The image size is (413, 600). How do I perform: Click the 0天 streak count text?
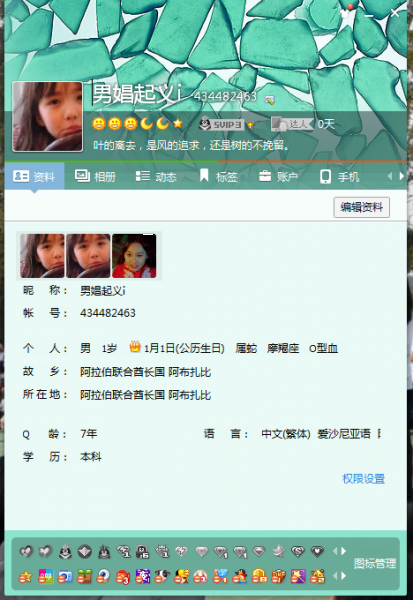[x=326, y=124]
